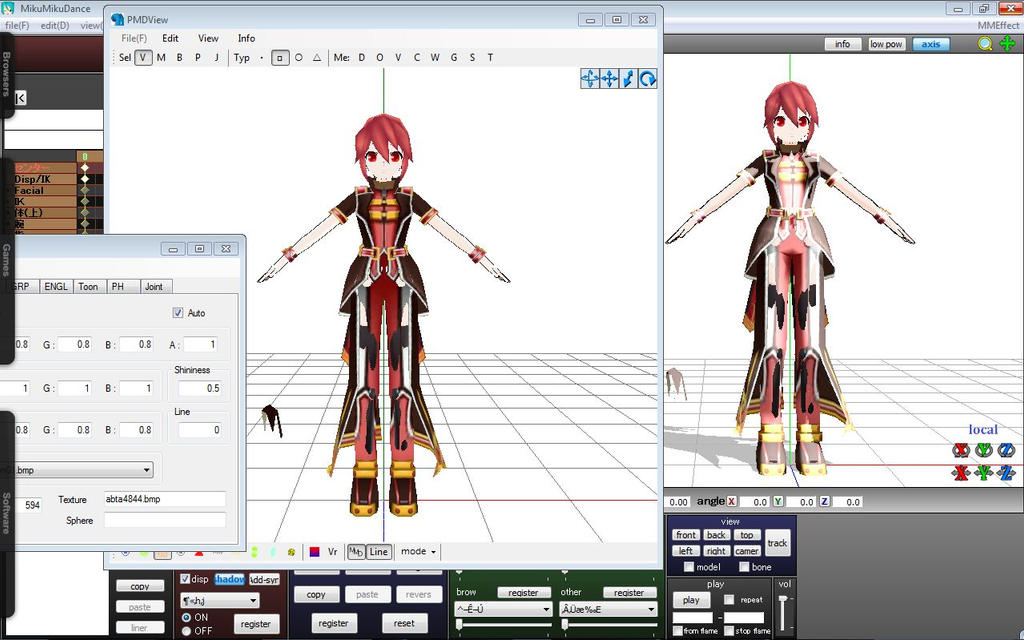Click the local Z move axis icon

click(1006, 472)
